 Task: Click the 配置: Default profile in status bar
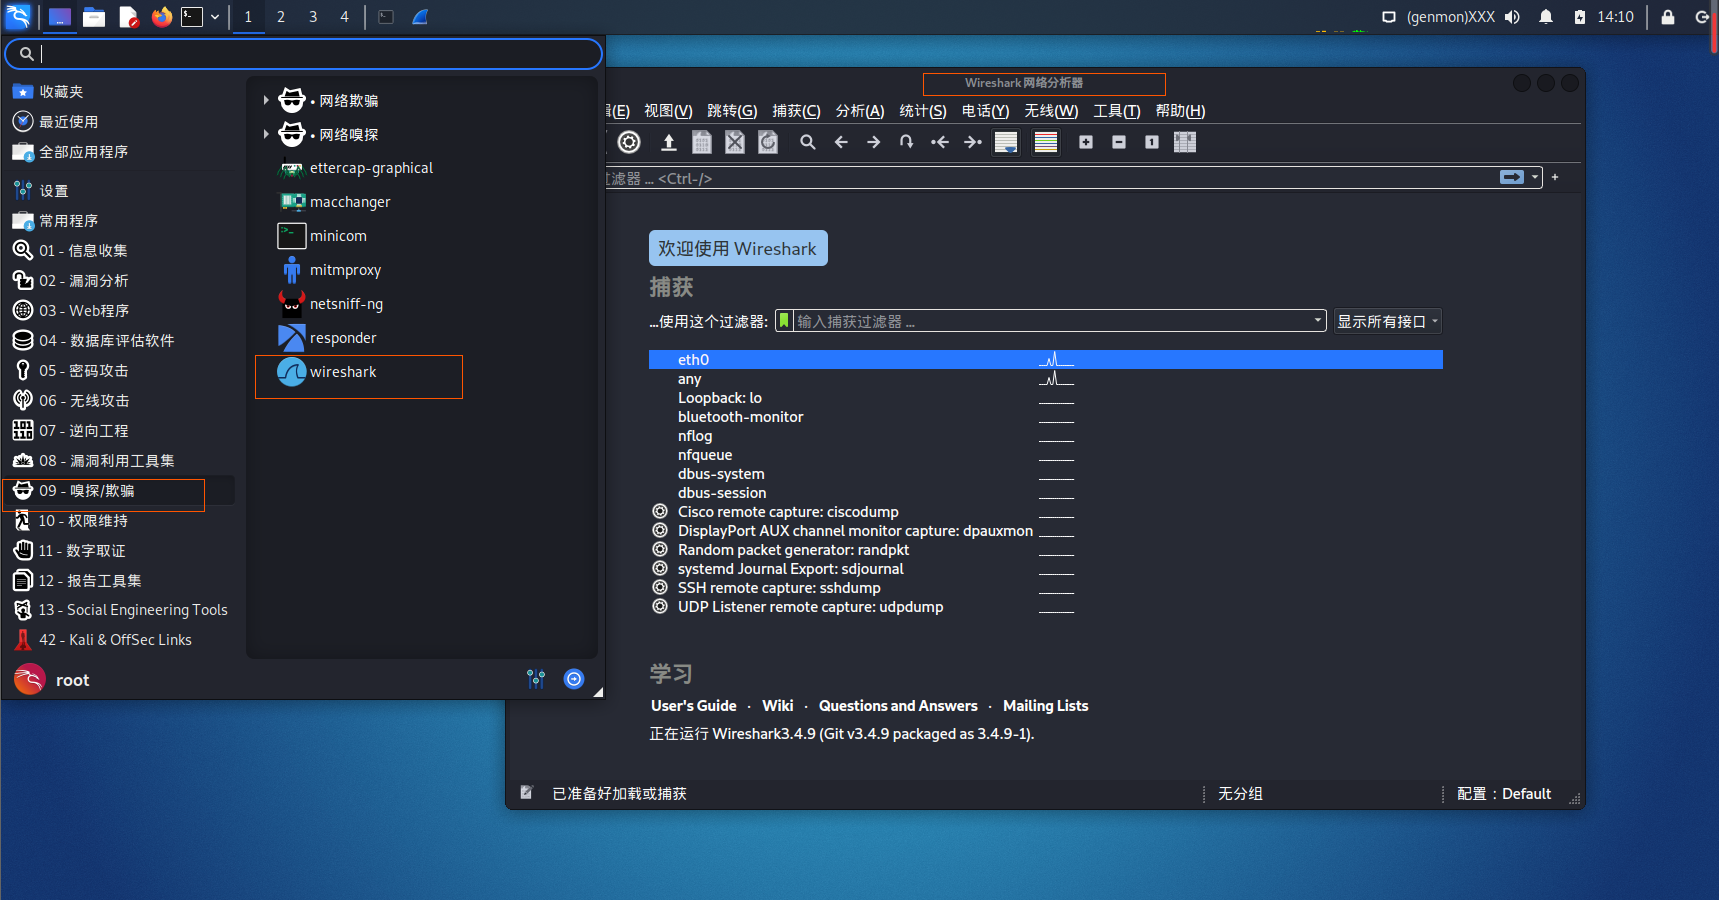(1504, 794)
